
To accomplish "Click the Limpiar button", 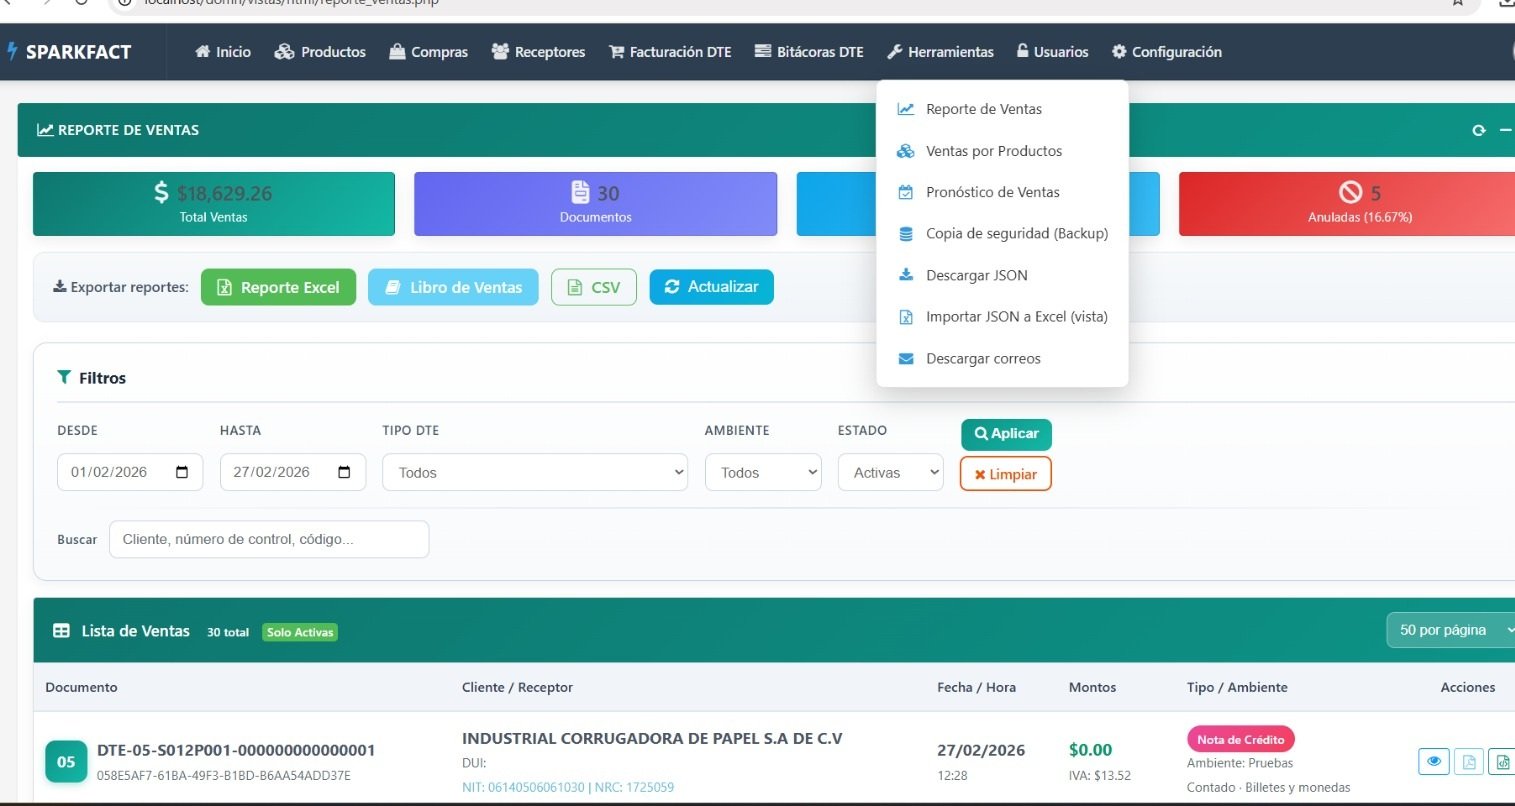I will pyautogui.click(x=1005, y=474).
